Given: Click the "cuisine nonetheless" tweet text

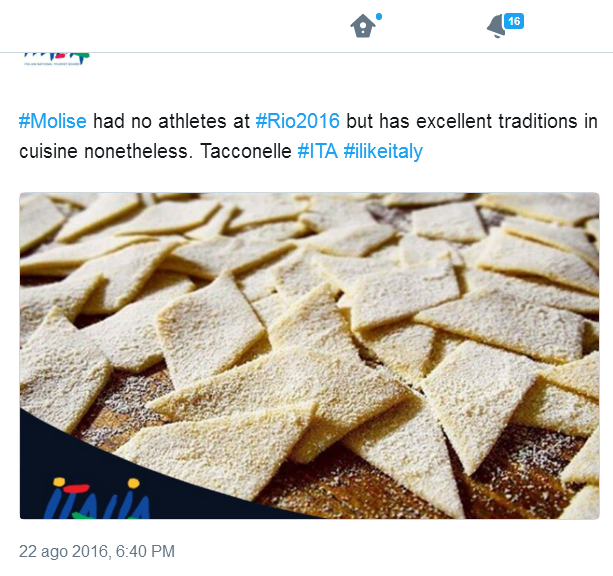Looking at the screenshot, I should tap(104, 152).
